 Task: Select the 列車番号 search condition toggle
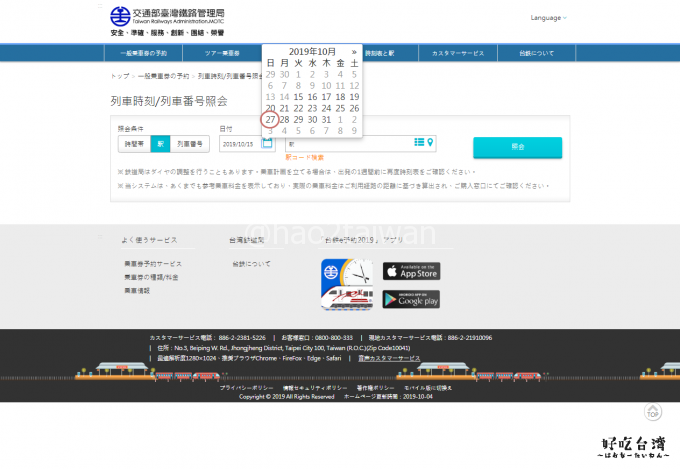[x=188, y=144]
